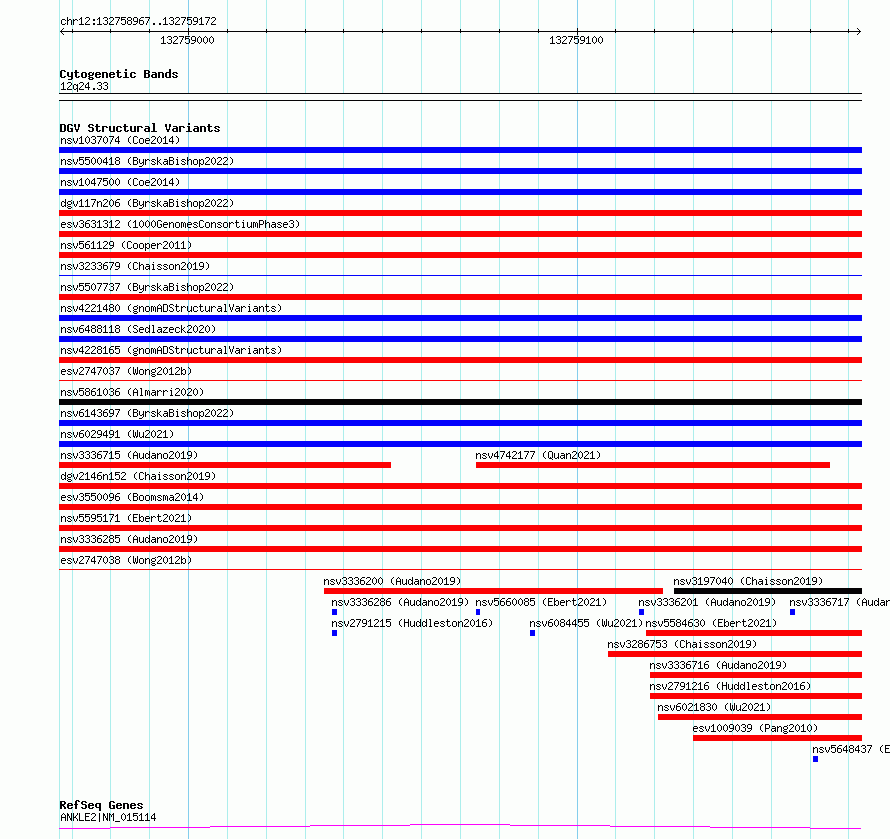Click the black nsv3197040 variant bar
Image resolution: width=890 pixels, height=839 pixels.
coord(767,591)
